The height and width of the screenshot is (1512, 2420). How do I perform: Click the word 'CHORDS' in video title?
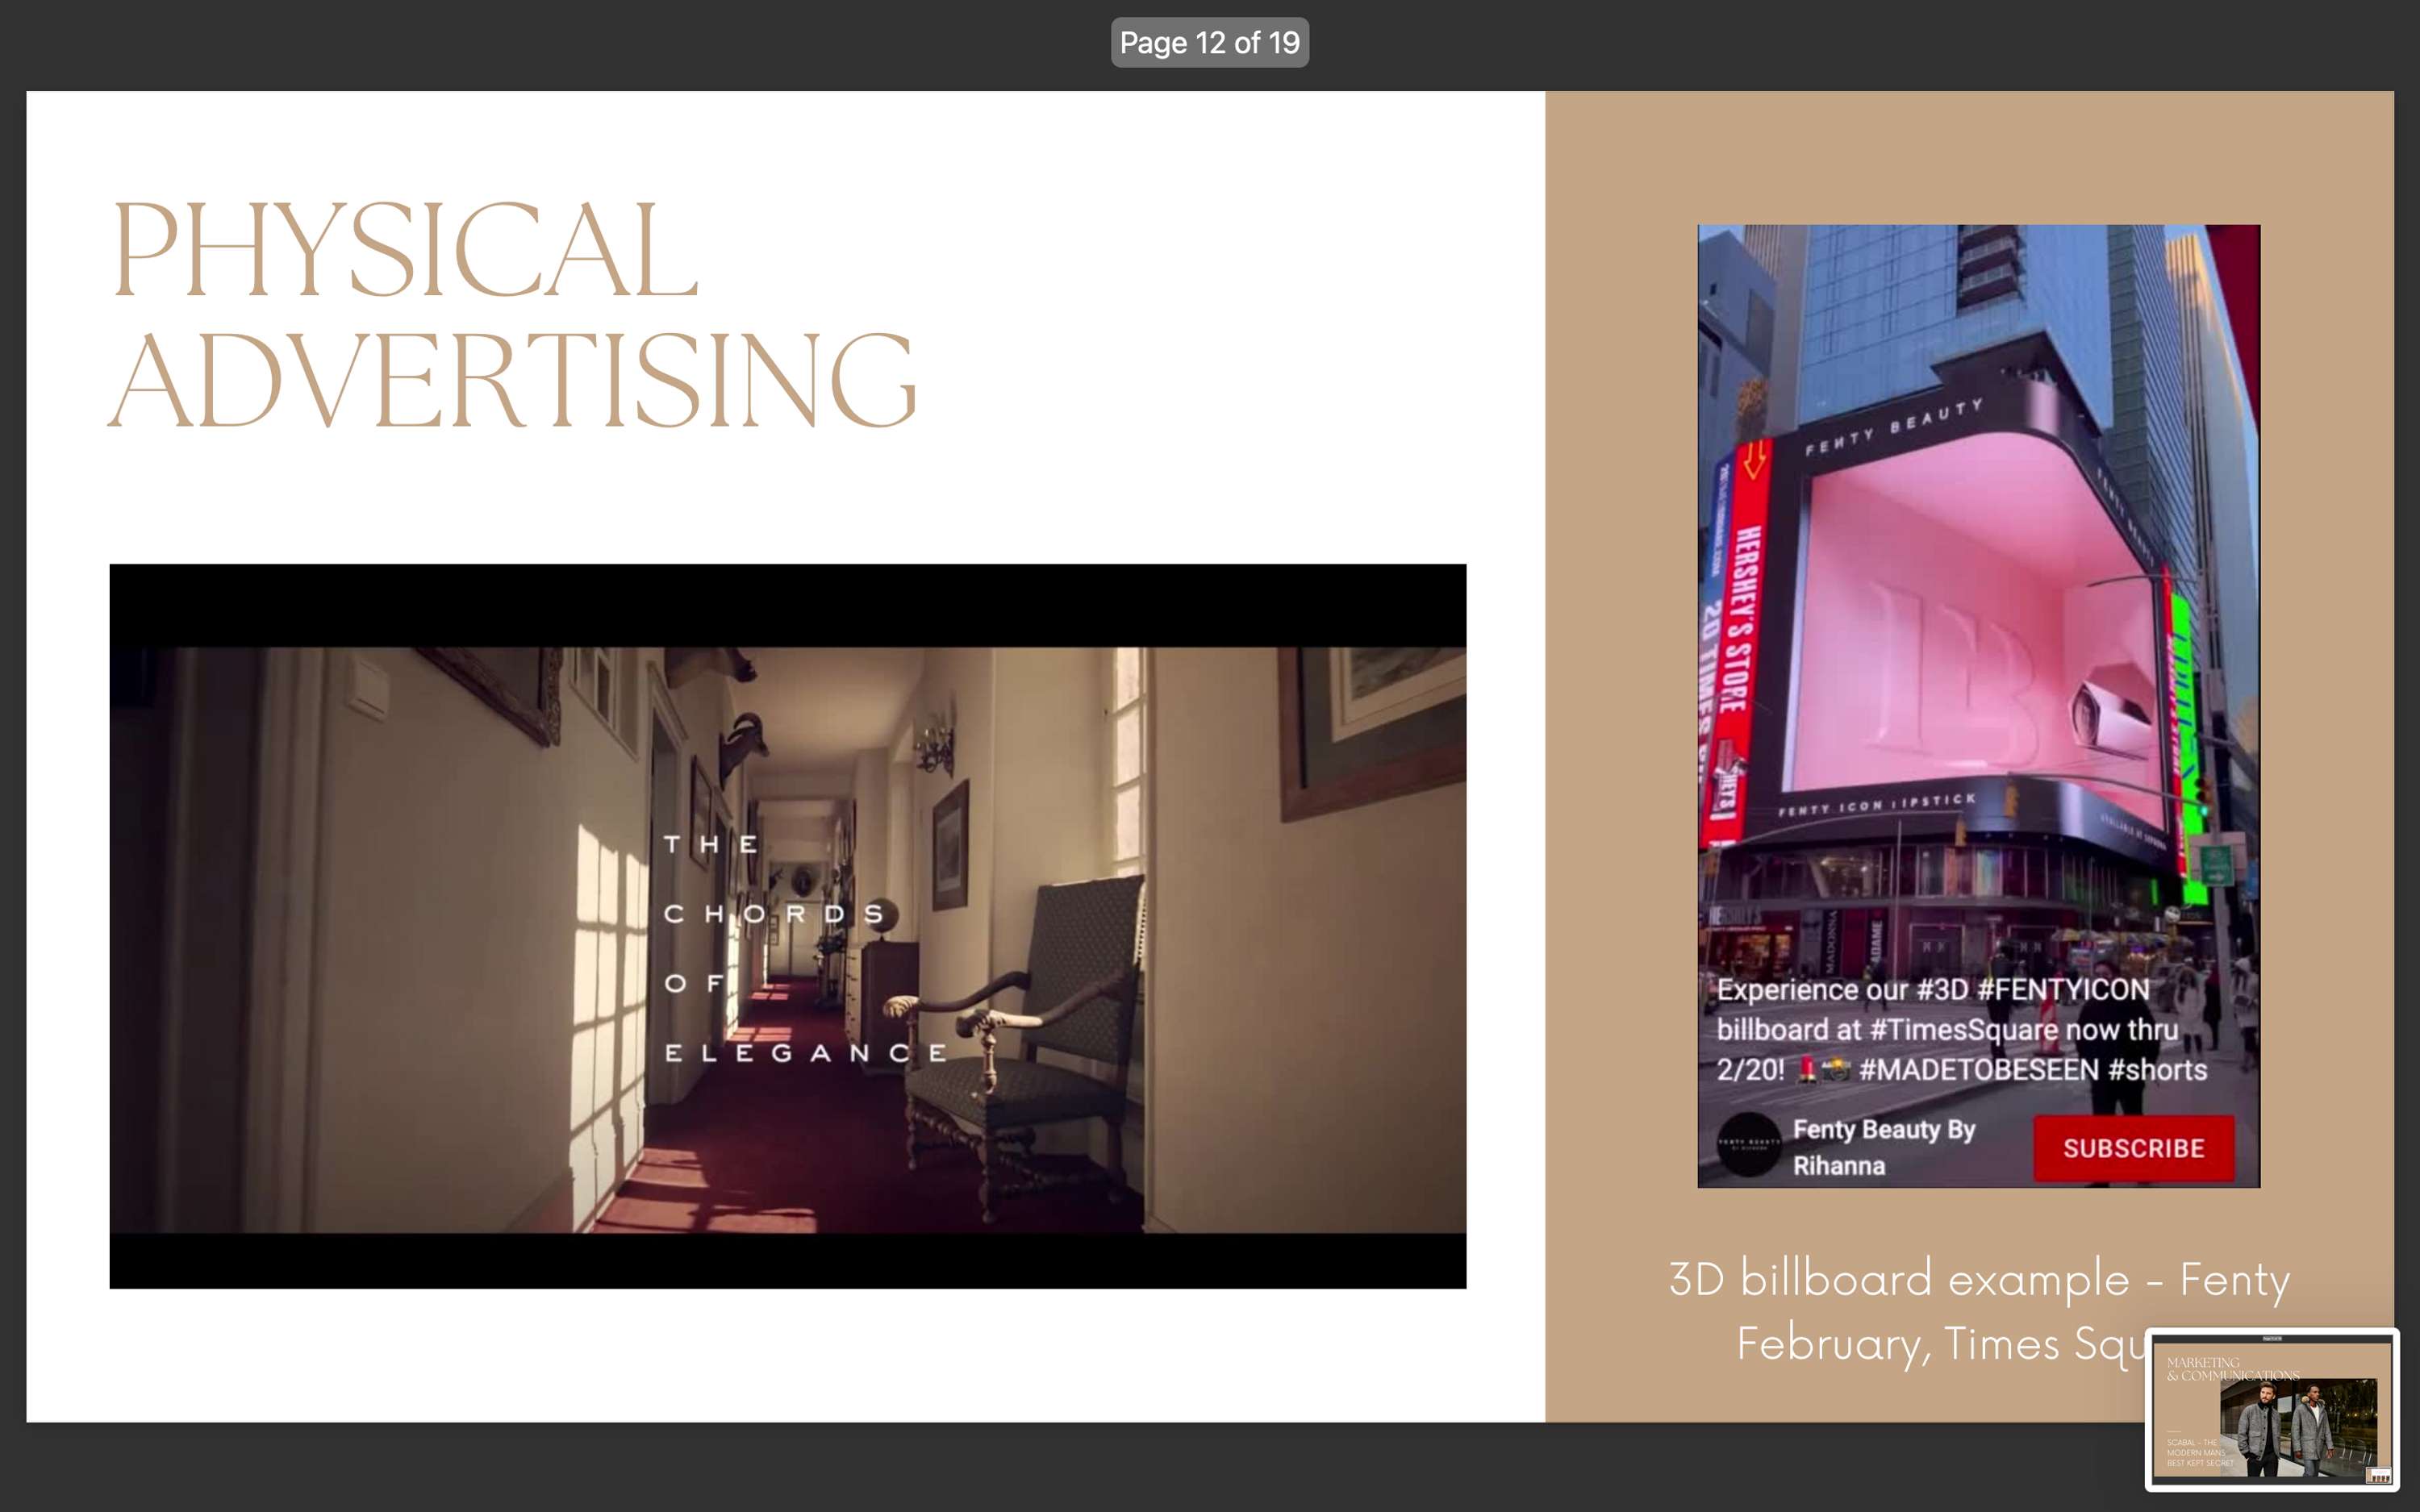[x=775, y=914]
